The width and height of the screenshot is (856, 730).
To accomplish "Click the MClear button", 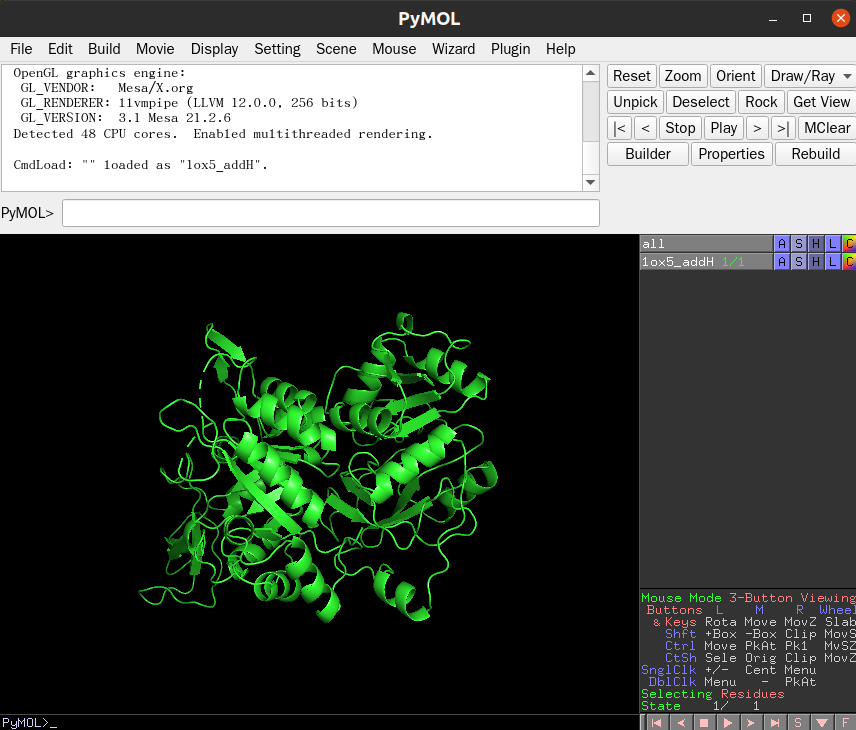I will pyautogui.click(x=827, y=128).
